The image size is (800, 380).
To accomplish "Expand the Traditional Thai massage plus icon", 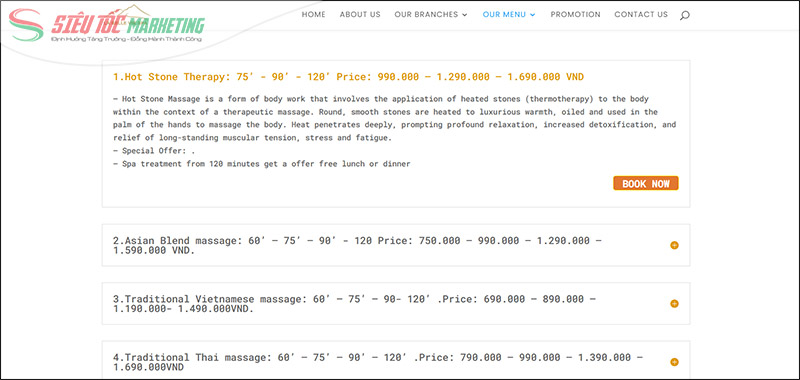I will pos(674,362).
